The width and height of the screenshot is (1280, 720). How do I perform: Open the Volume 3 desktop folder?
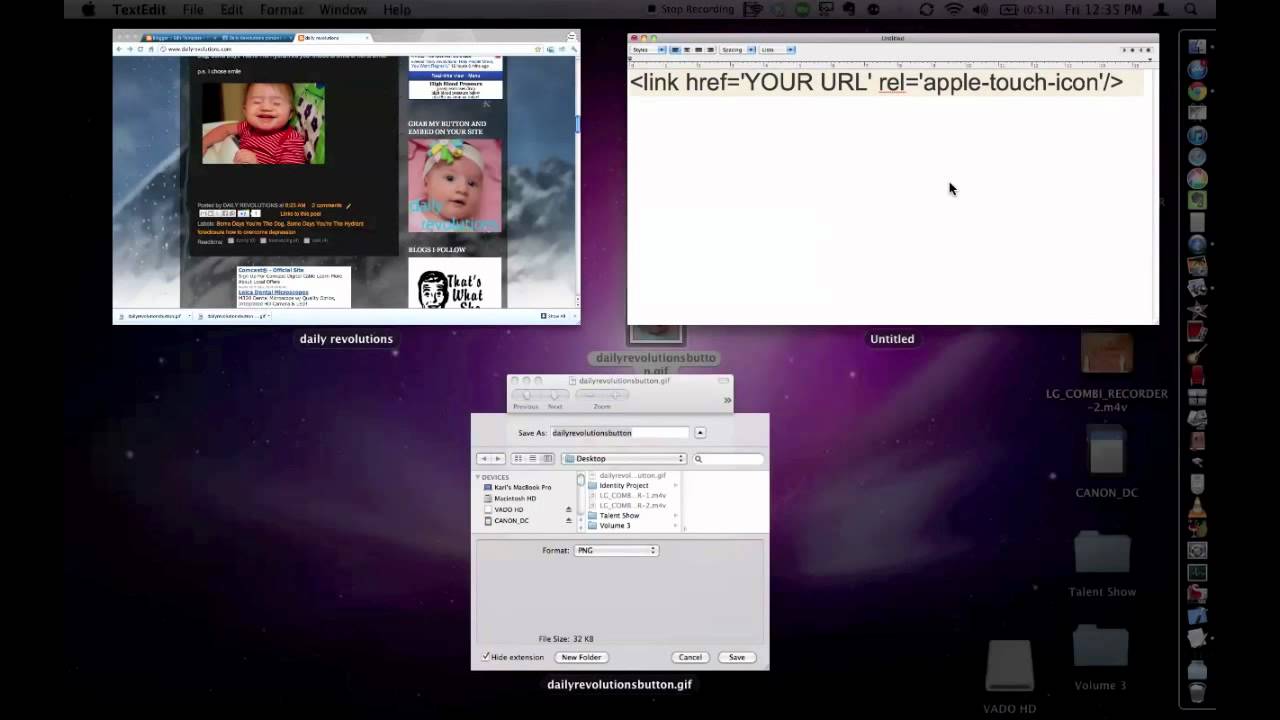[x=1100, y=658]
